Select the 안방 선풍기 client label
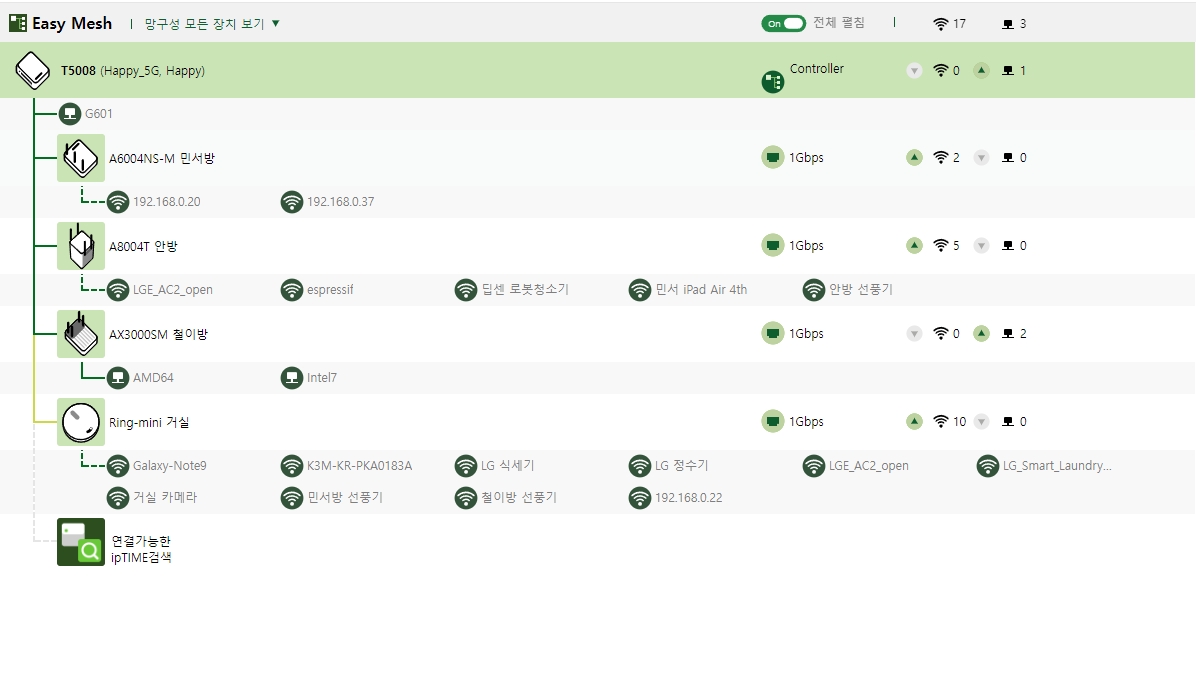 pyautogui.click(x=860, y=290)
